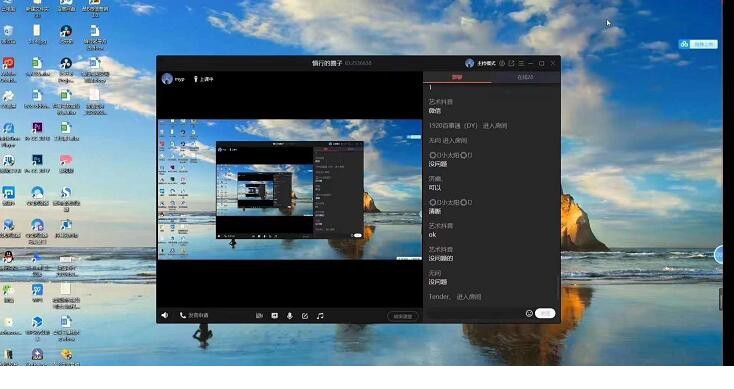Image resolution: width=734 pixels, height=389 pixels.
Task: Select the pink shortcut icon beside Photoshop
Action: click(66, 163)
